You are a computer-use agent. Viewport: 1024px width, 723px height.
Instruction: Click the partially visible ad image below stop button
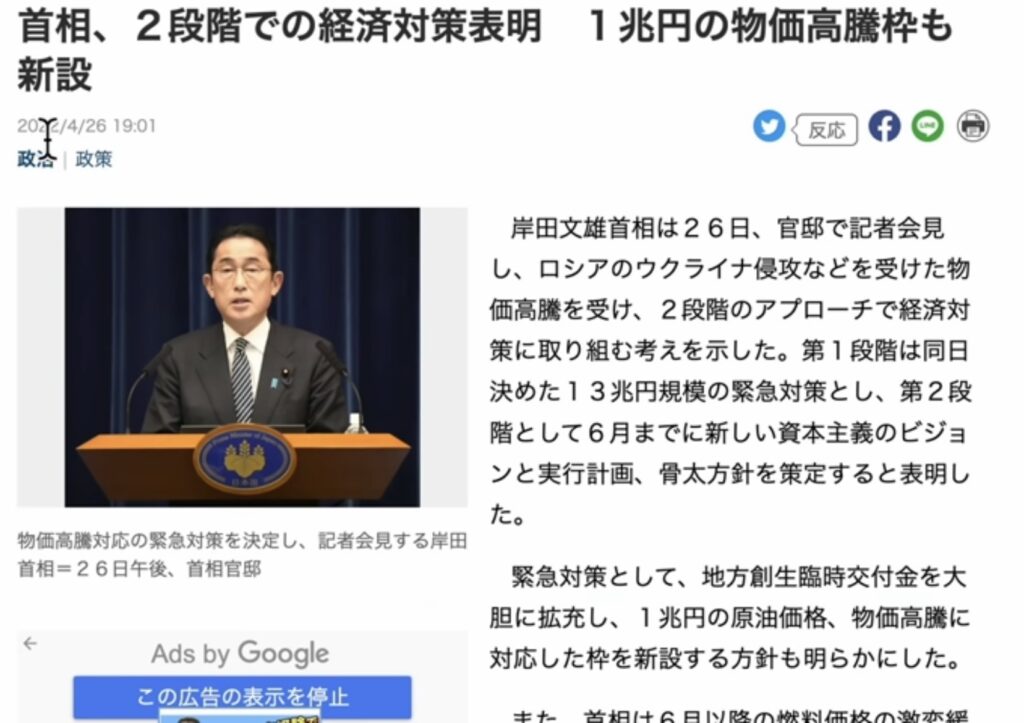(240, 718)
